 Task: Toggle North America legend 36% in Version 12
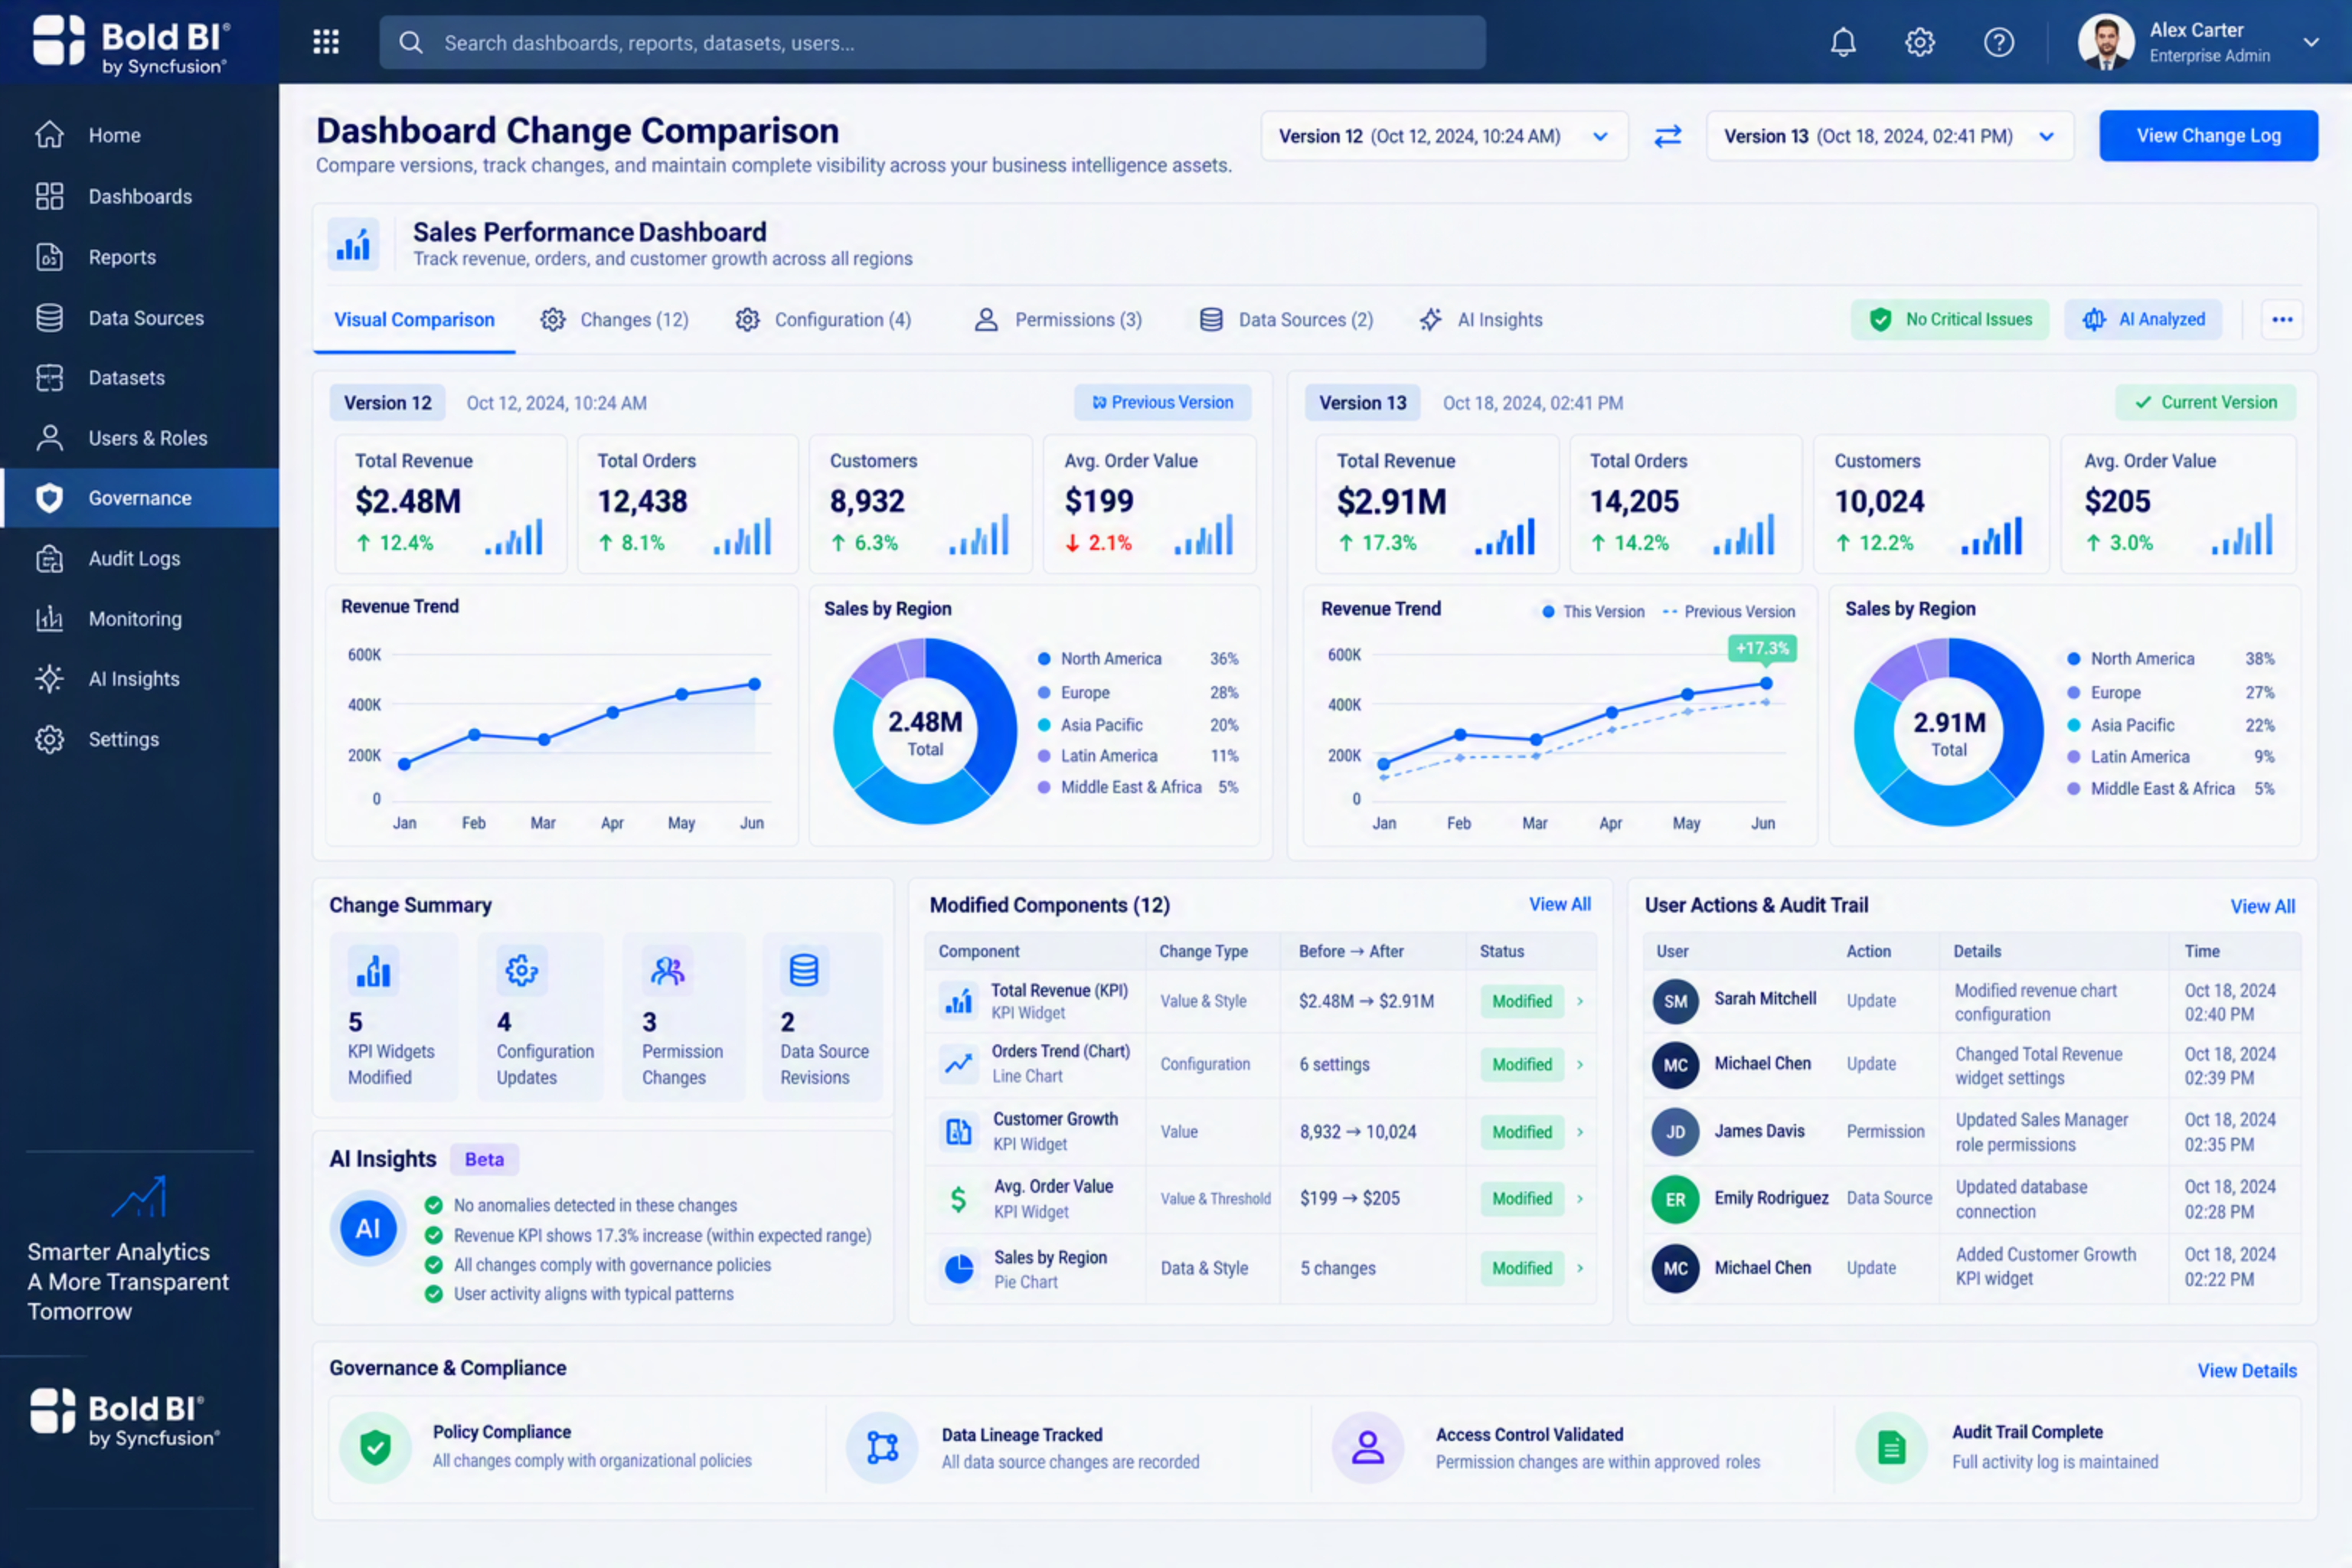1138,659
